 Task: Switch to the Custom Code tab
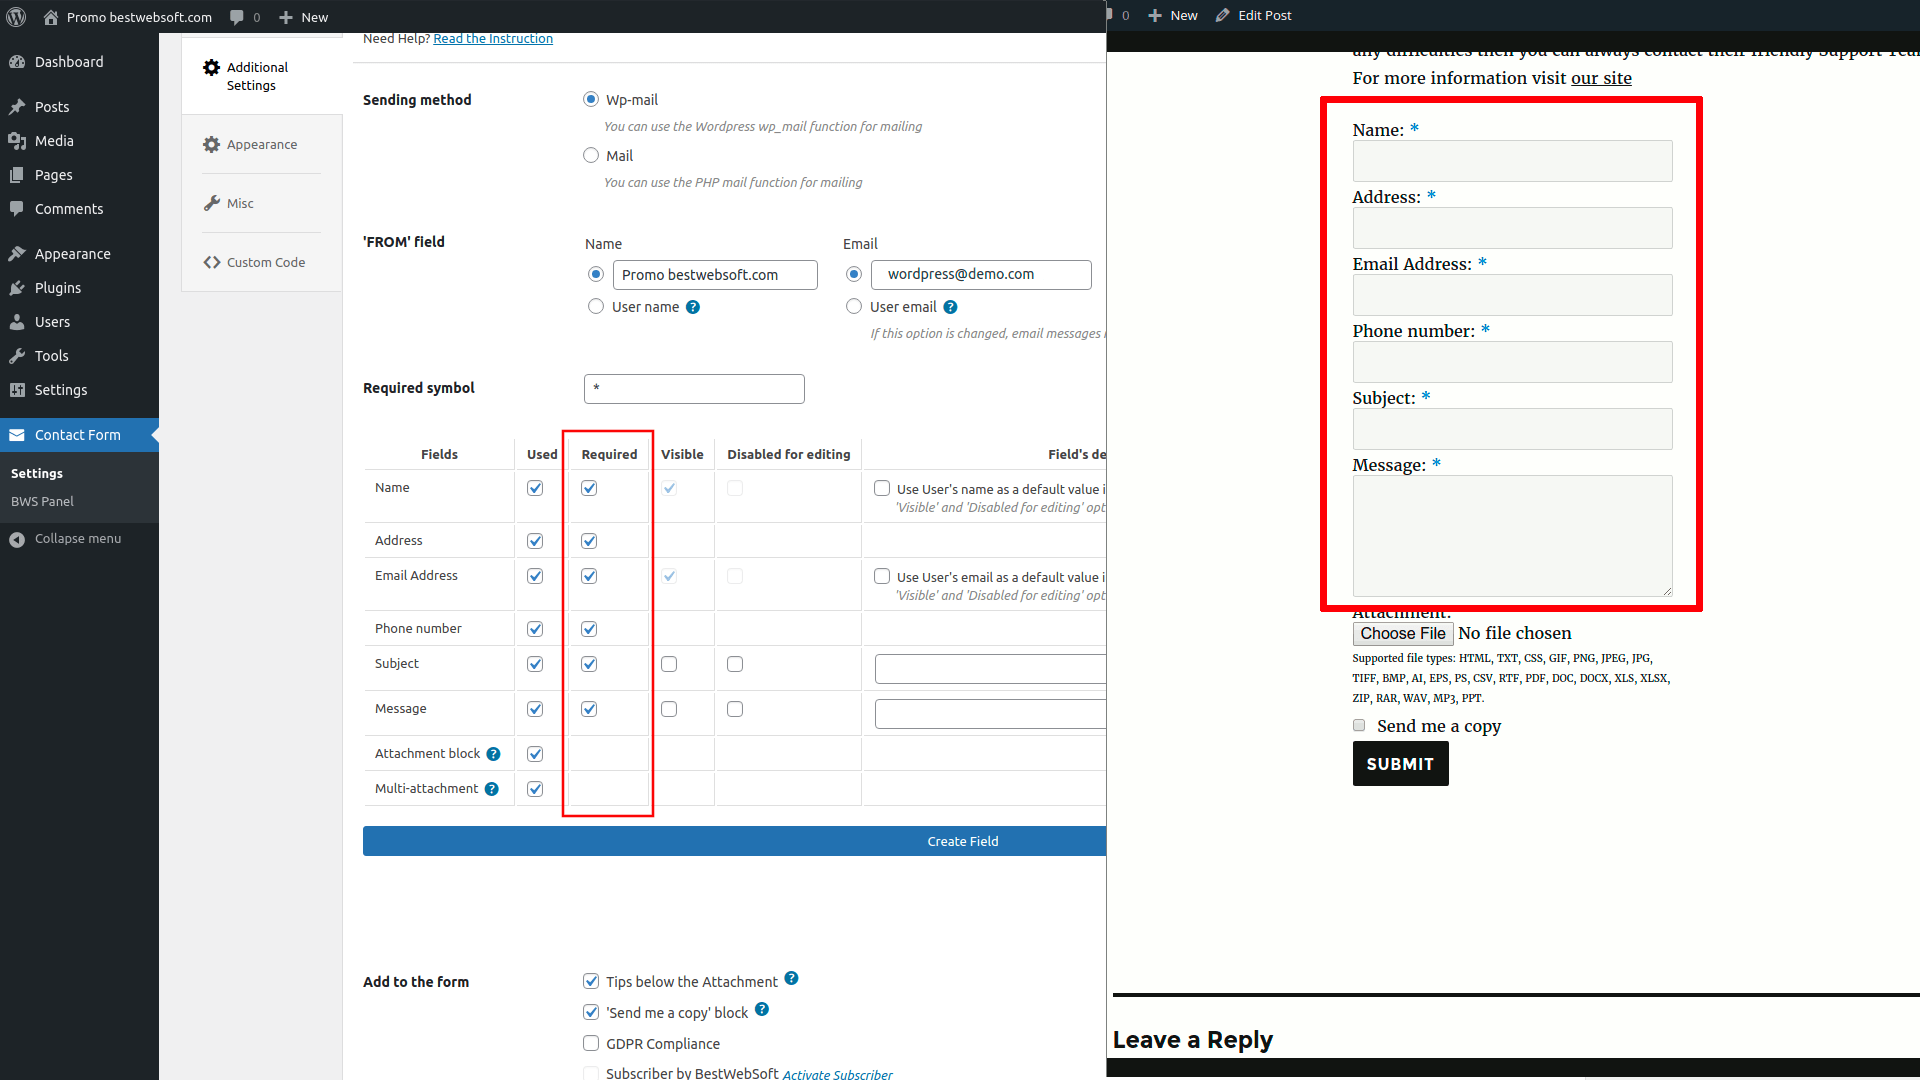[x=265, y=262]
